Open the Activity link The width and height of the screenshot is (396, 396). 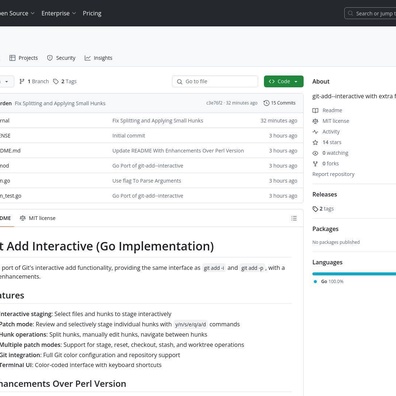(x=331, y=132)
